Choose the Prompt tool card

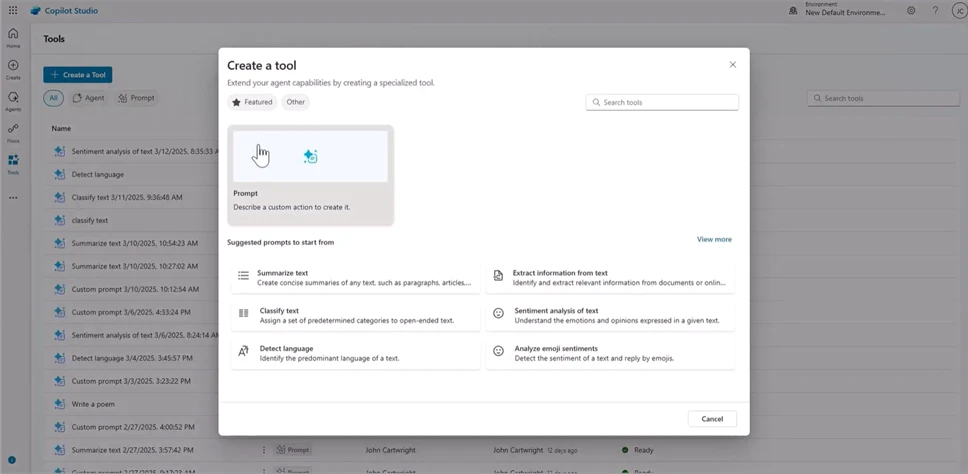[310, 174]
